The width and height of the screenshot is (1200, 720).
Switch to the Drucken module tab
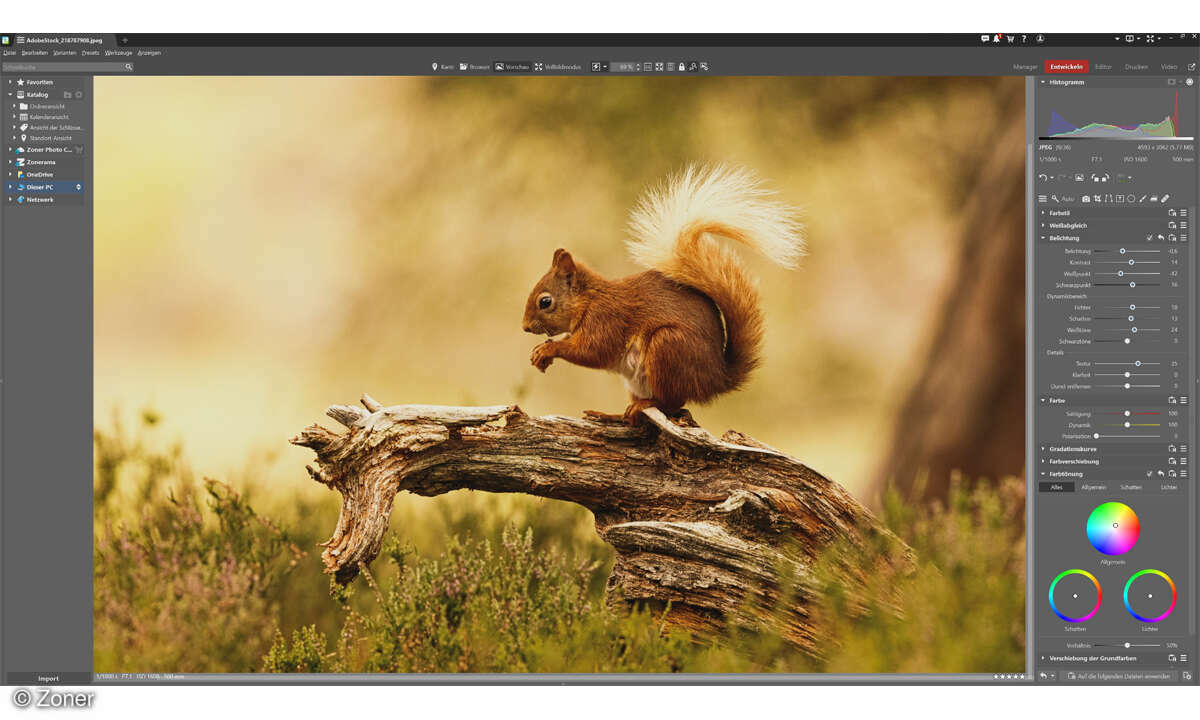(1136, 67)
